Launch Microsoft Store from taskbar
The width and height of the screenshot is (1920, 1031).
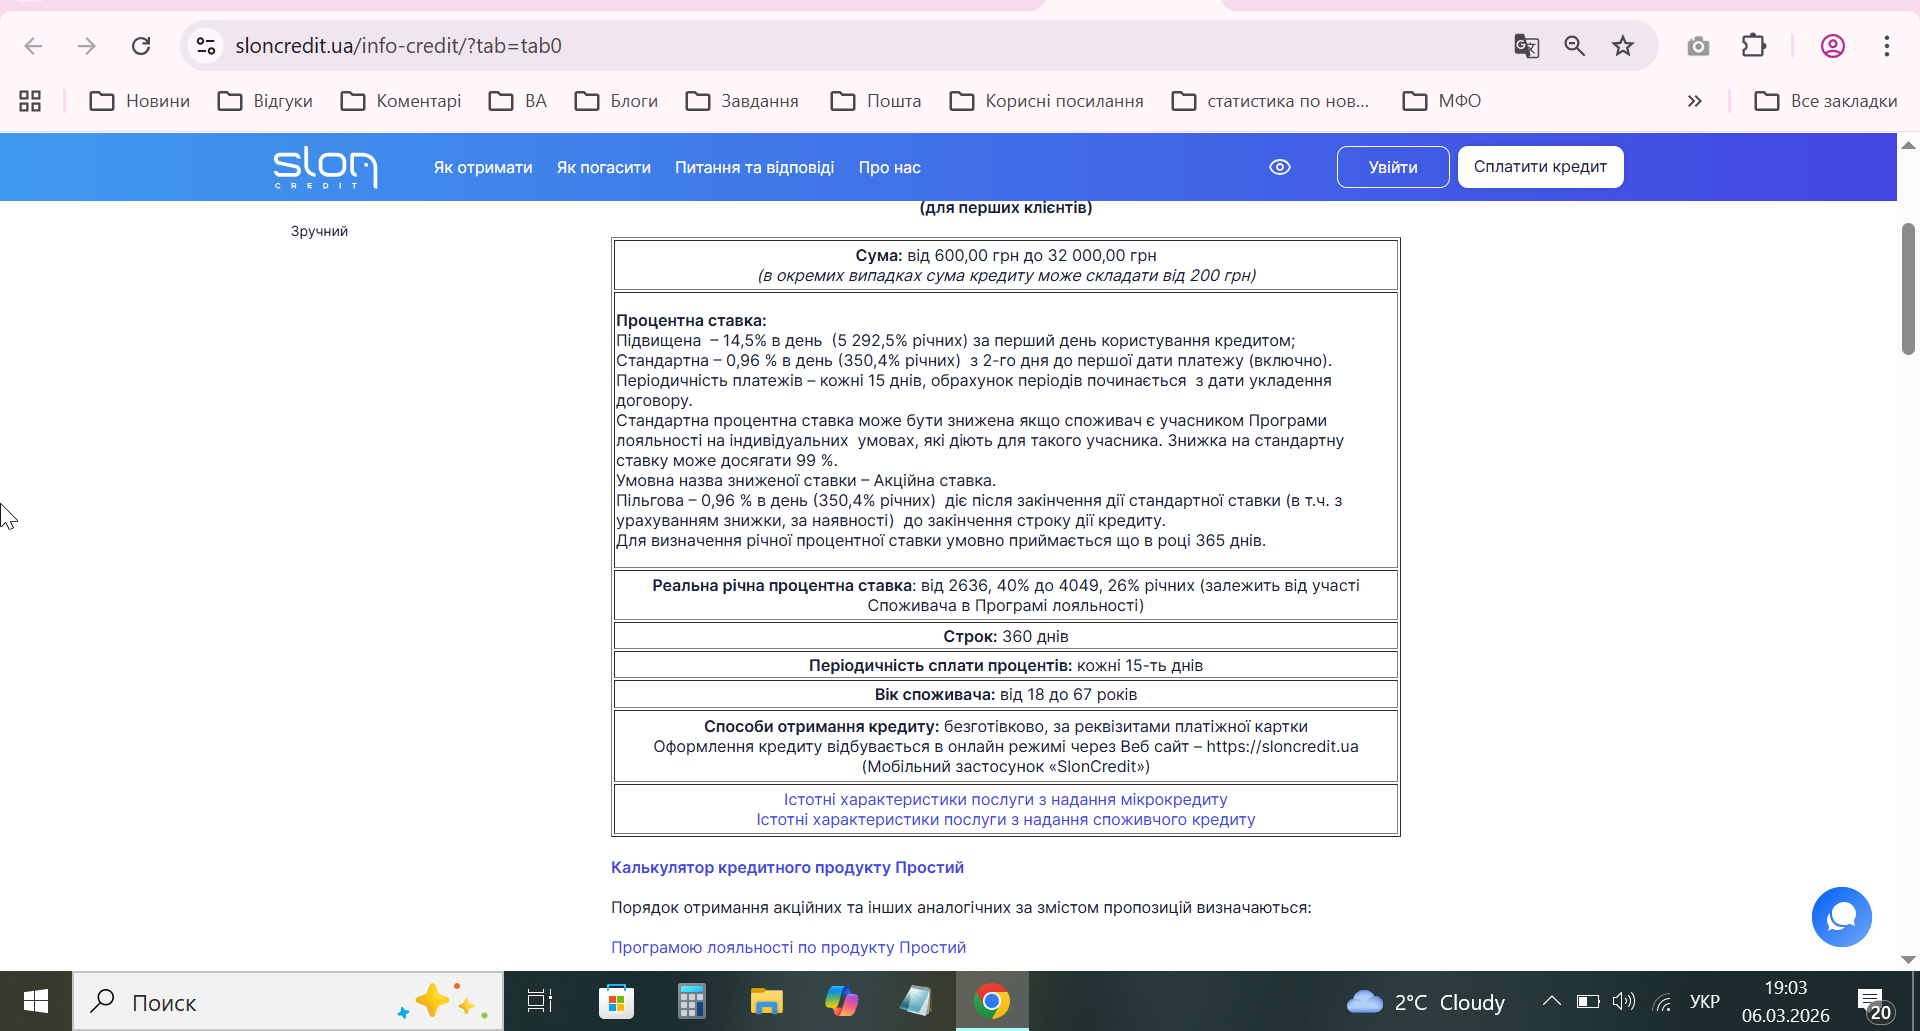pos(616,1001)
